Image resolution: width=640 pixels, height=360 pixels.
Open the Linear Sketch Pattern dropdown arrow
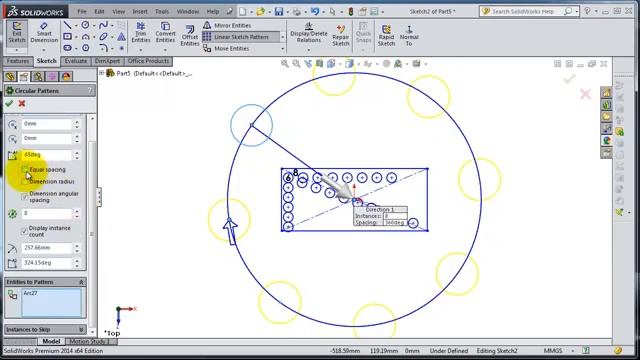282,37
